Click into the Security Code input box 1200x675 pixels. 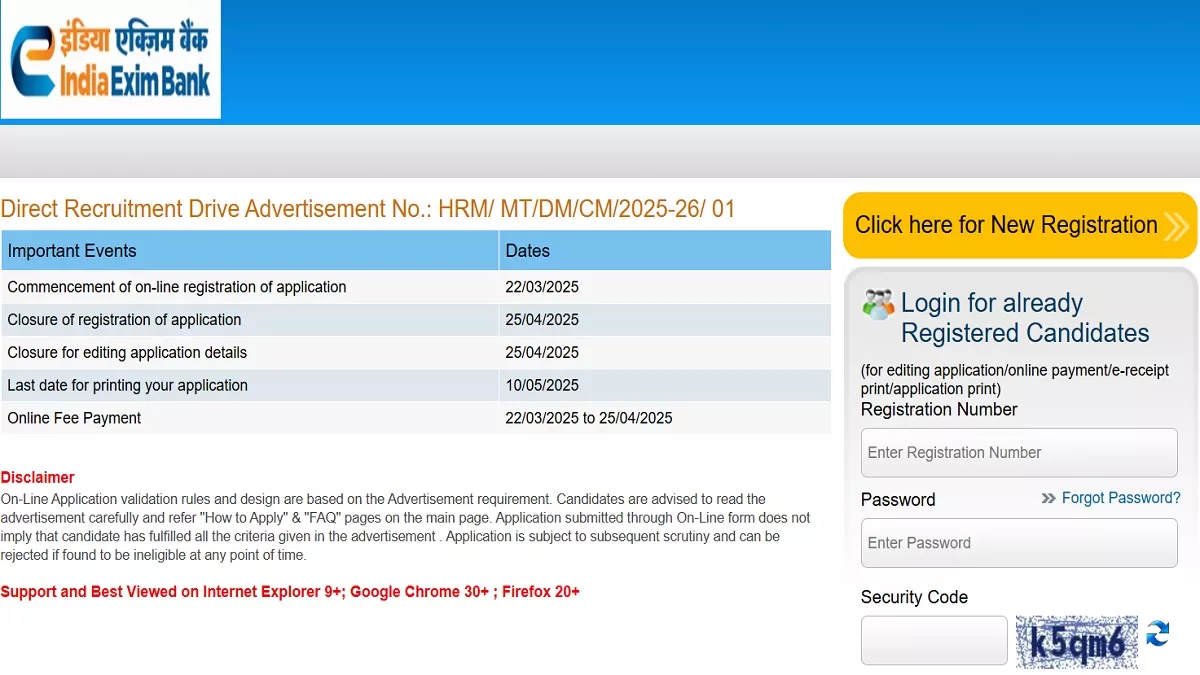tap(933, 641)
